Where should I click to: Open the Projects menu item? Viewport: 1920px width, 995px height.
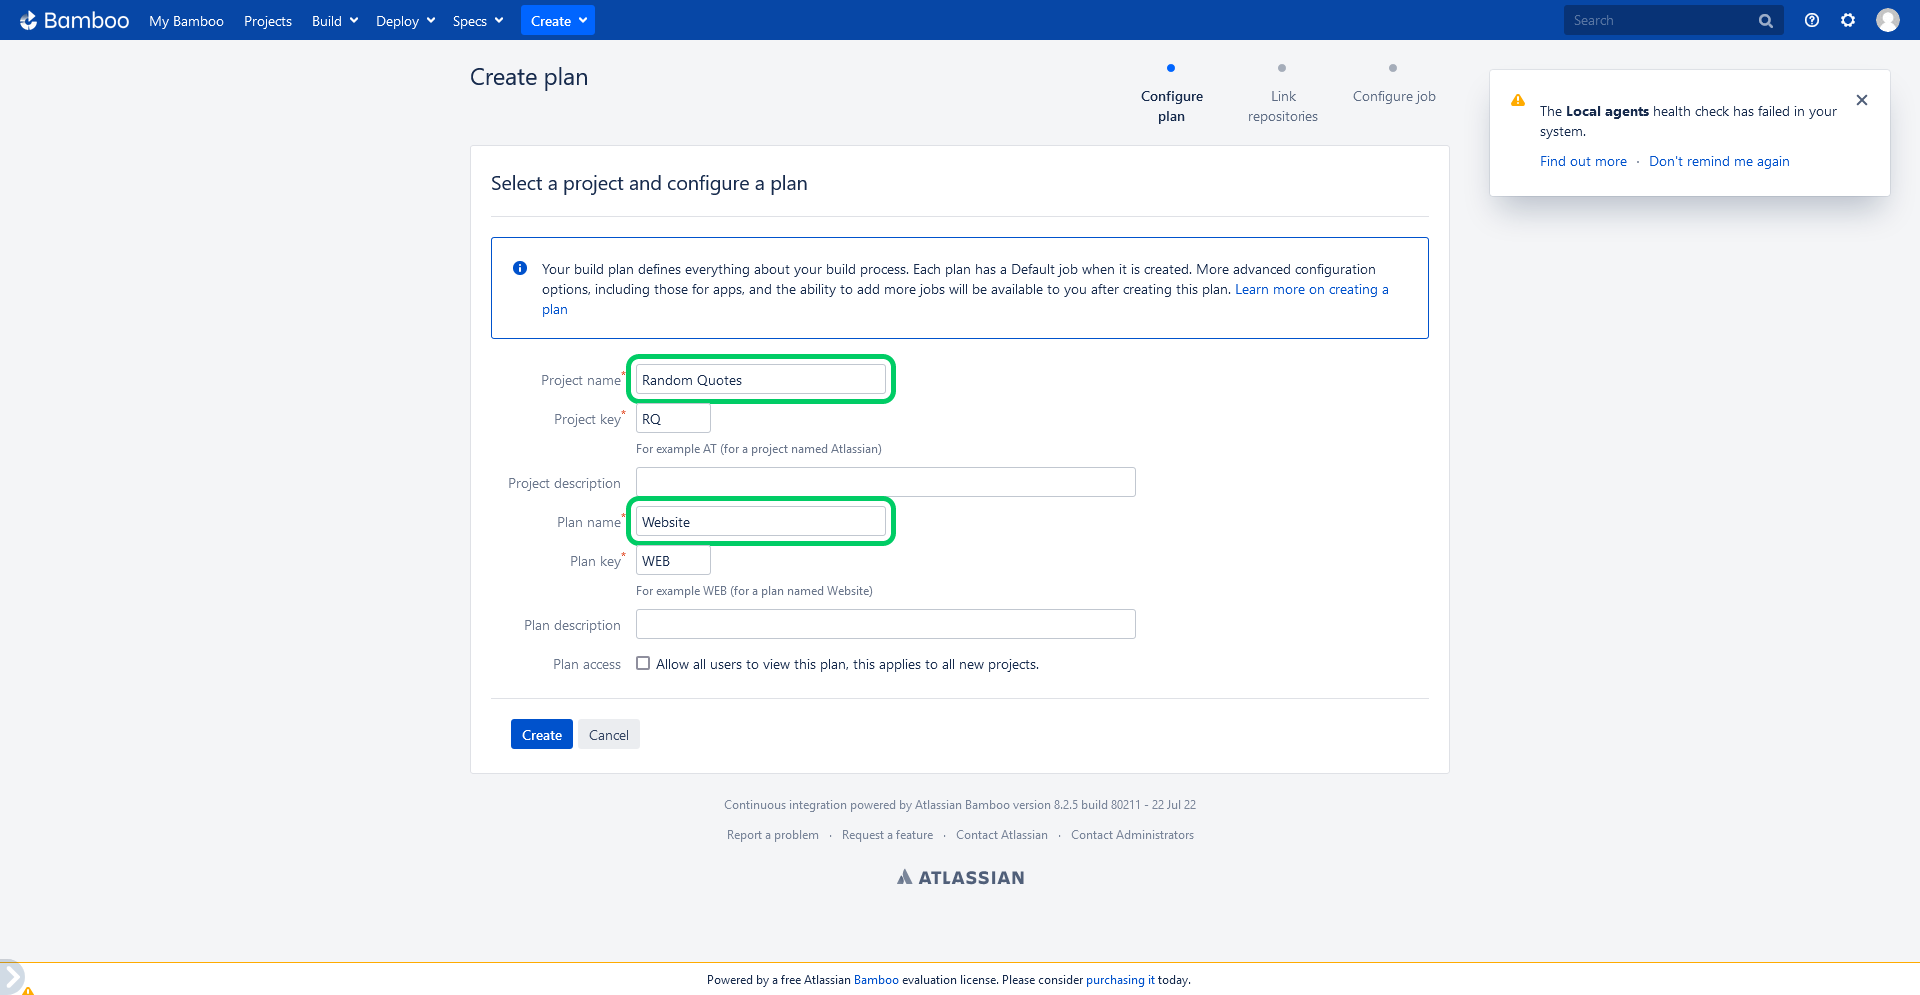pyautogui.click(x=268, y=21)
